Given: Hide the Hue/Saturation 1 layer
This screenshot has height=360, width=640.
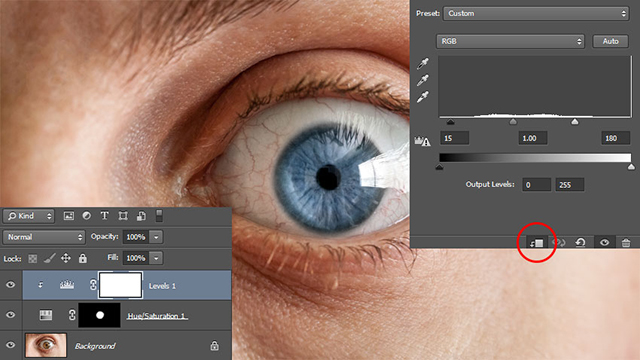Looking at the screenshot, I should (x=11, y=315).
